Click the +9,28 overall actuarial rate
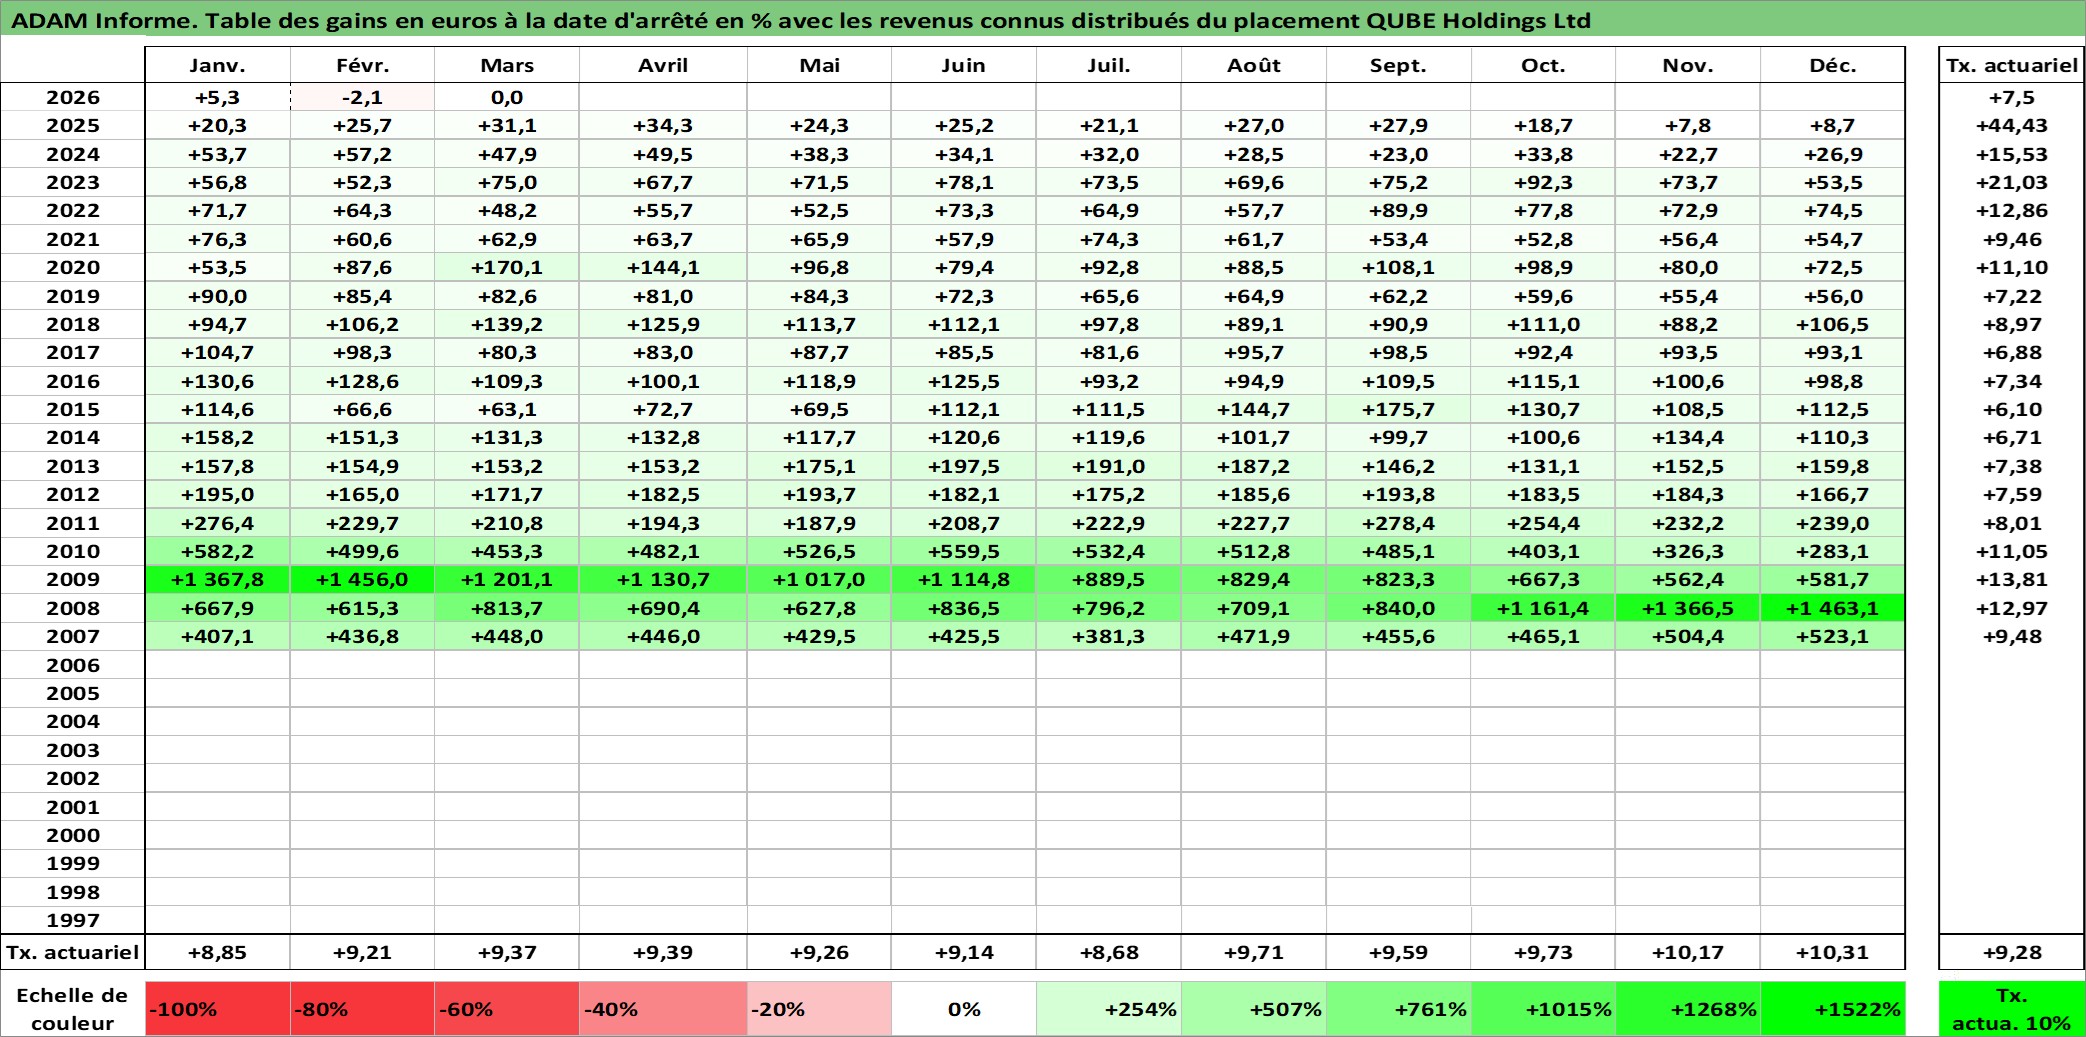 coord(2012,952)
